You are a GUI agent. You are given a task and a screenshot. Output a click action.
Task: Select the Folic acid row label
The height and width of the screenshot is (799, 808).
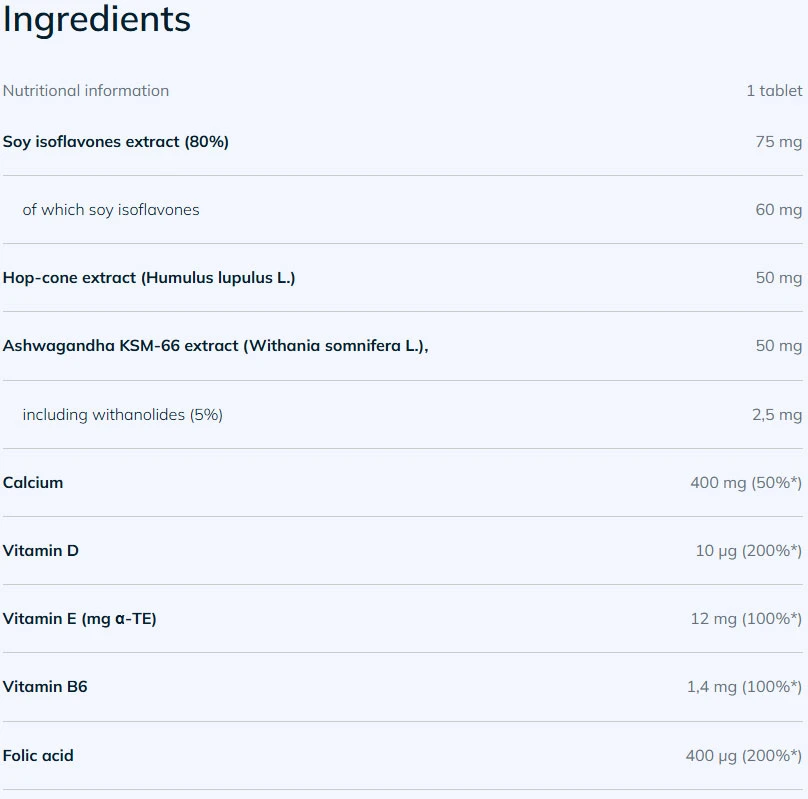[38, 756]
